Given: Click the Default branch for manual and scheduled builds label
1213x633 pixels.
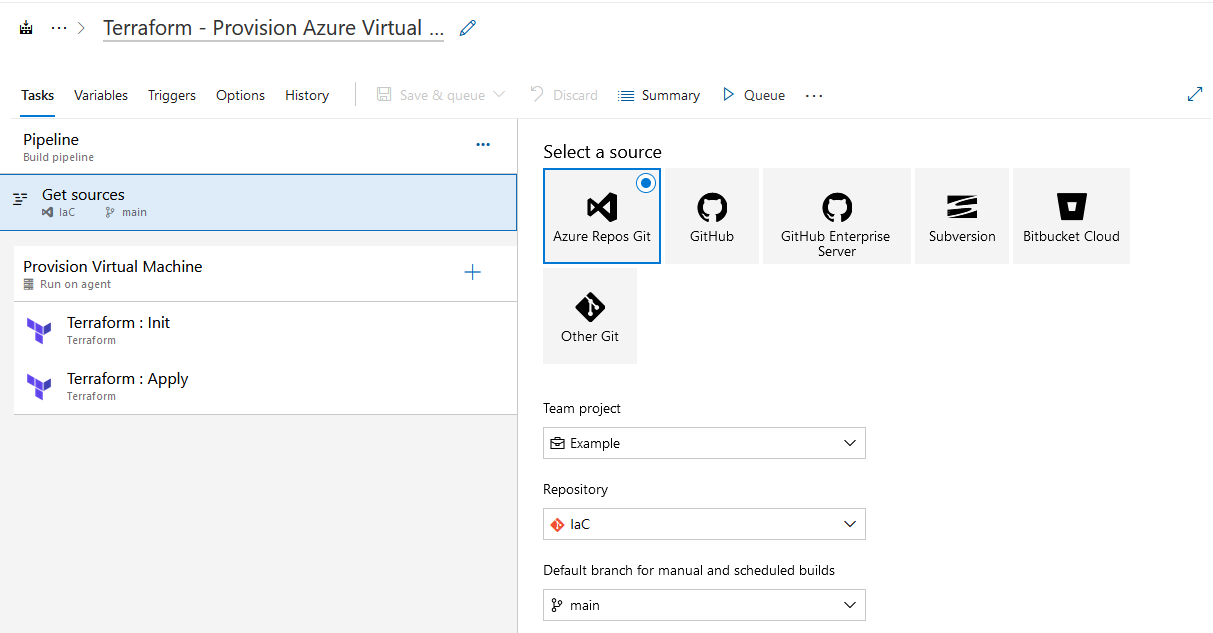Looking at the screenshot, I should pos(689,571).
